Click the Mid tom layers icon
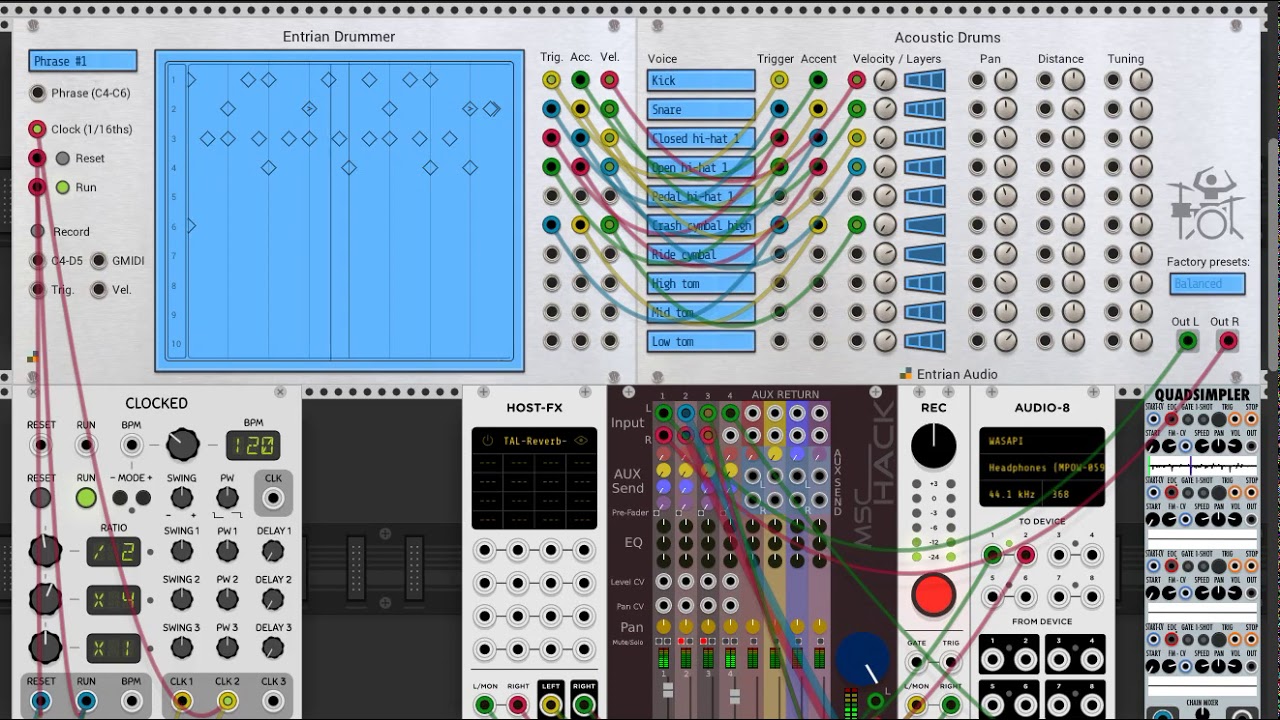 (x=924, y=312)
